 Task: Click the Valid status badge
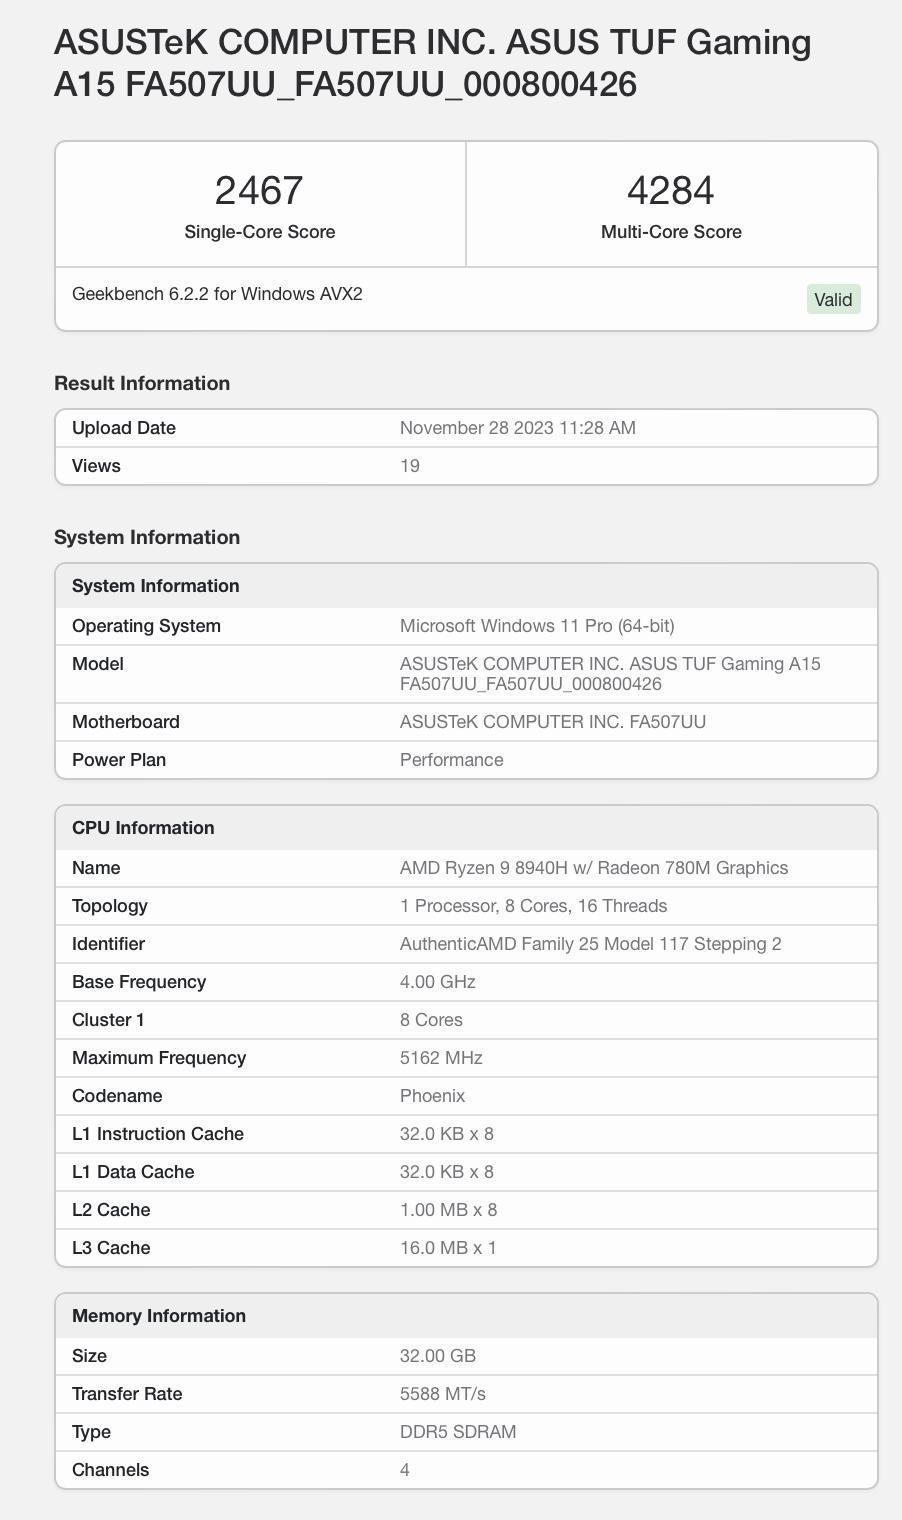tap(833, 299)
